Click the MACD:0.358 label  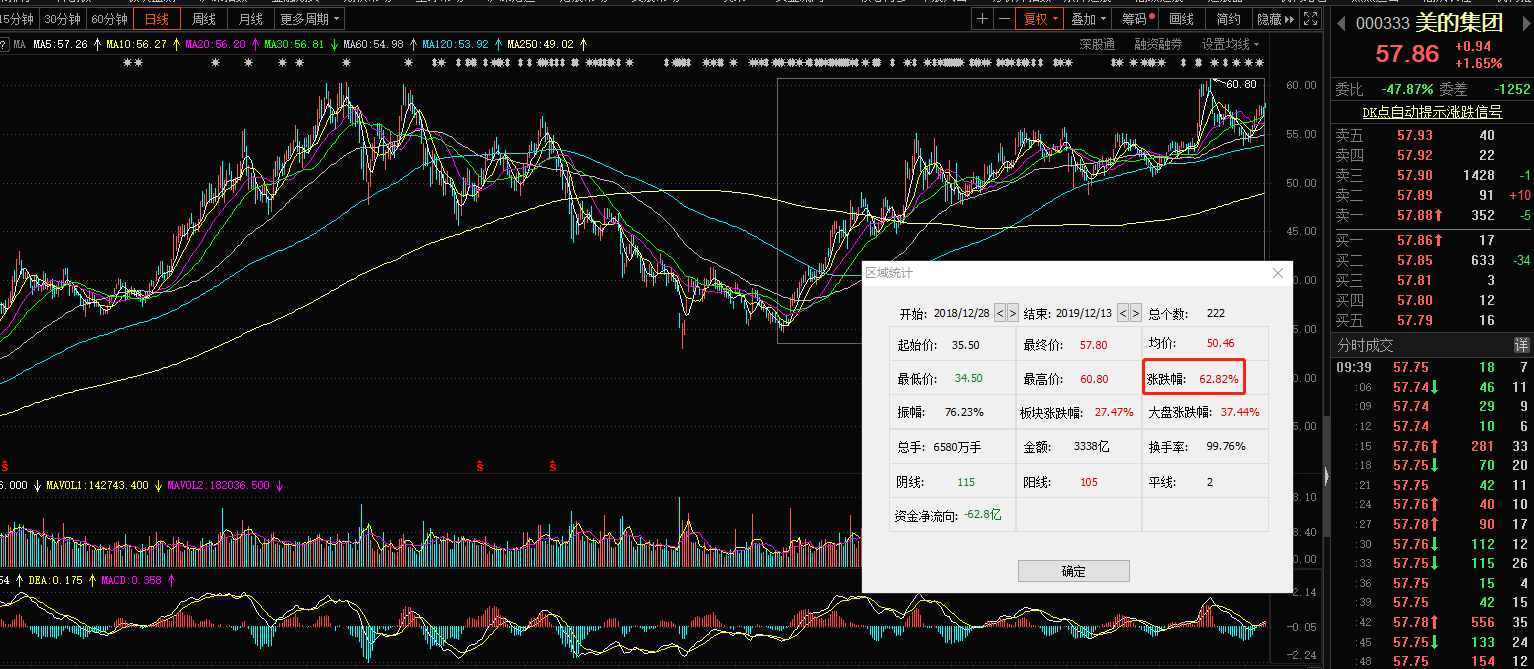coord(131,579)
